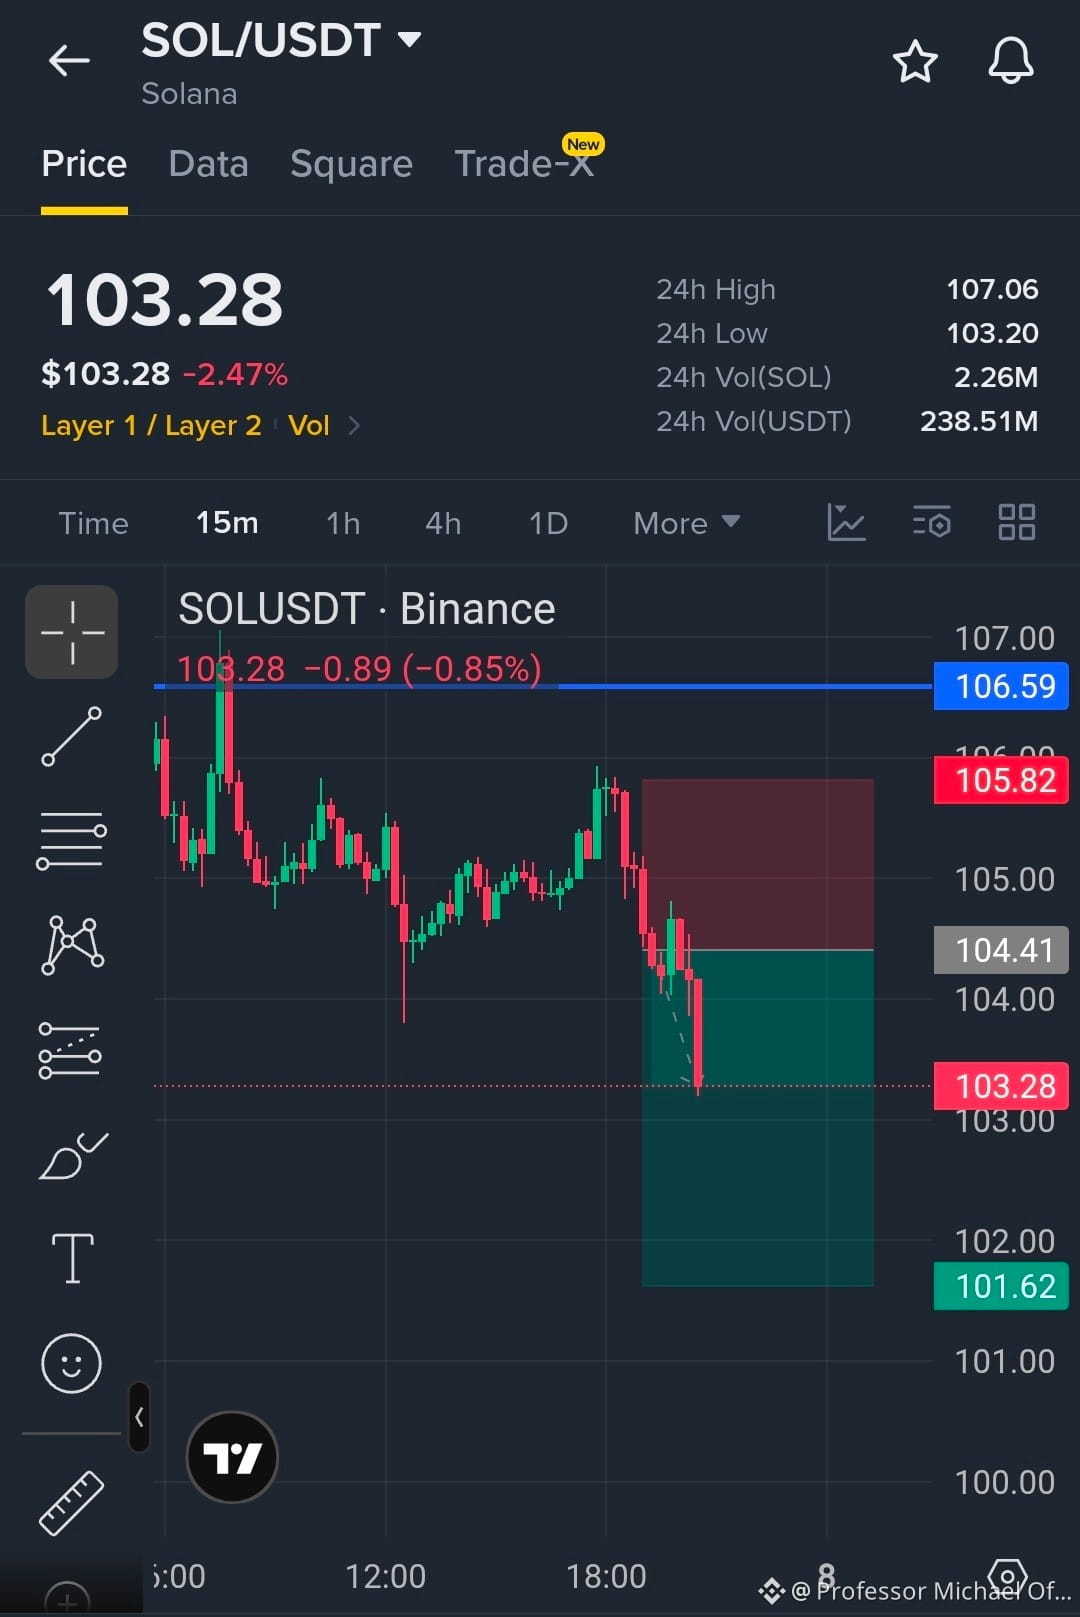Select the 1h timeframe
Screen dimensions: 1080x1617
(343, 523)
